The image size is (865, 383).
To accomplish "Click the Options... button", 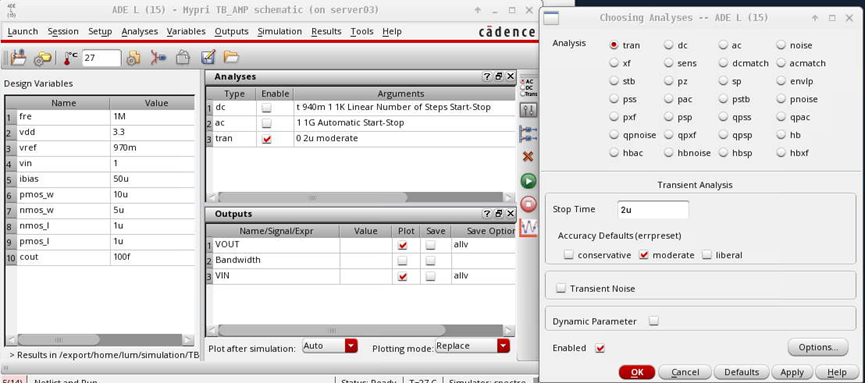I will pos(818,347).
